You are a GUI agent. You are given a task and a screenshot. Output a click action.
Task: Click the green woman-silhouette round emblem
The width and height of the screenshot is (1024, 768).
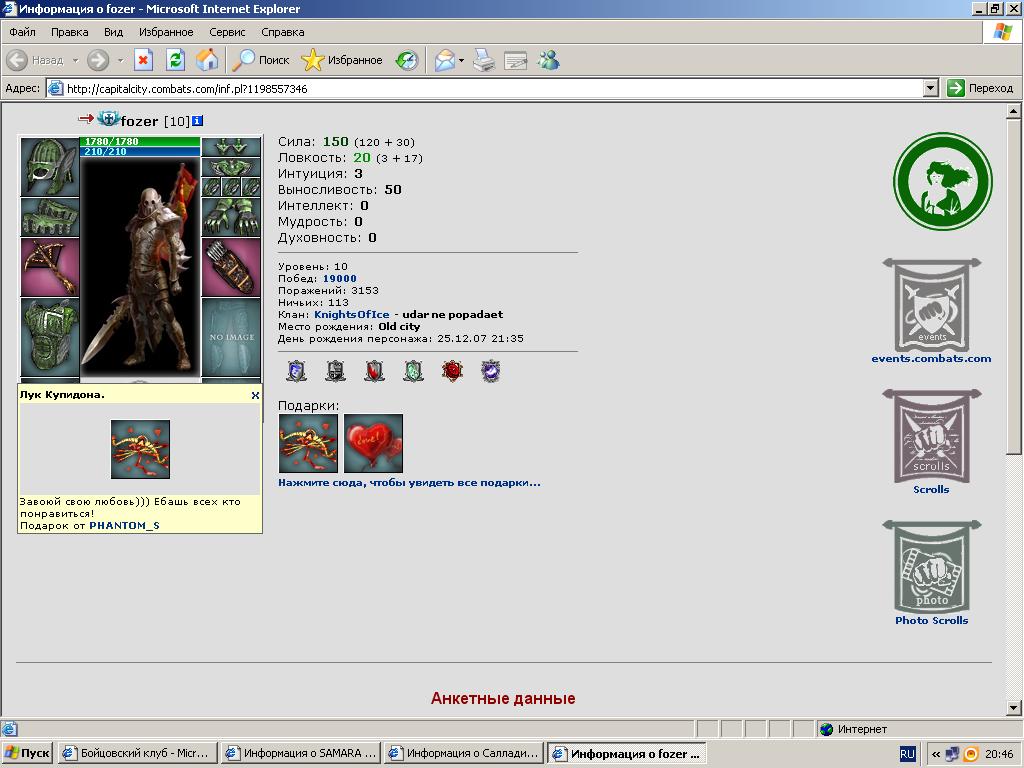942,182
